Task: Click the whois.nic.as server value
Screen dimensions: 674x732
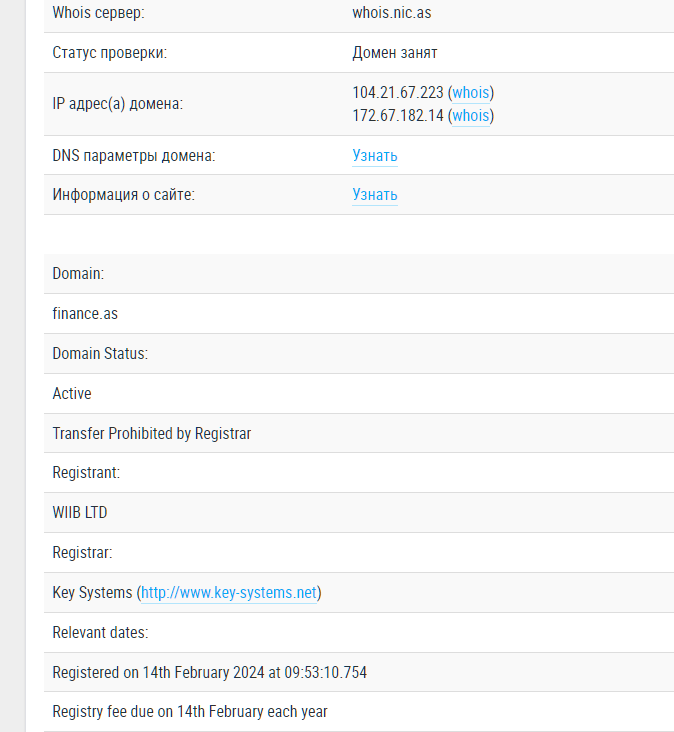Action: (392, 13)
